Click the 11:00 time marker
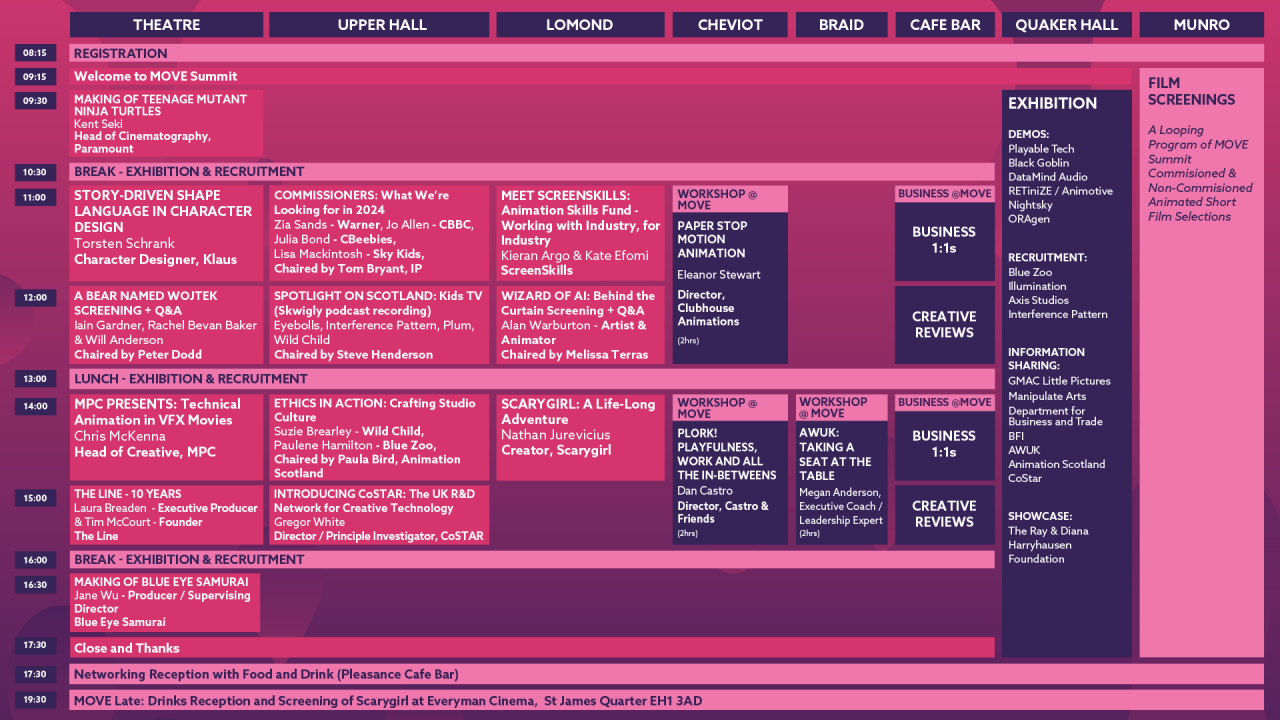This screenshot has height=720, width=1280. pyautogui.click(x=35, y=197)
